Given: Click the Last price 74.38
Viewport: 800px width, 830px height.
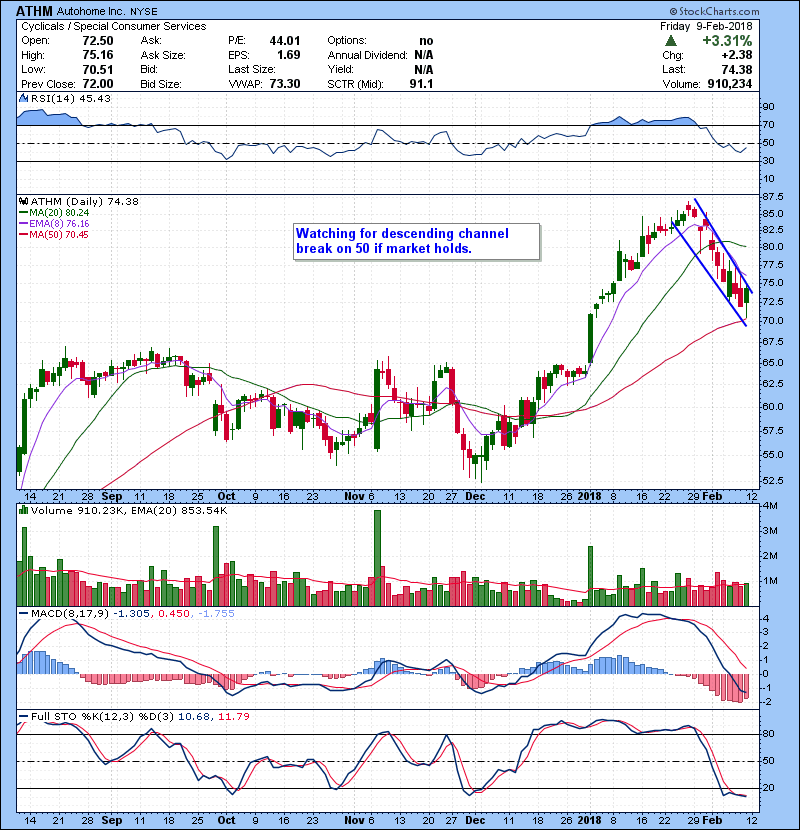Looking at the screenshot, I should click(736, 69).
